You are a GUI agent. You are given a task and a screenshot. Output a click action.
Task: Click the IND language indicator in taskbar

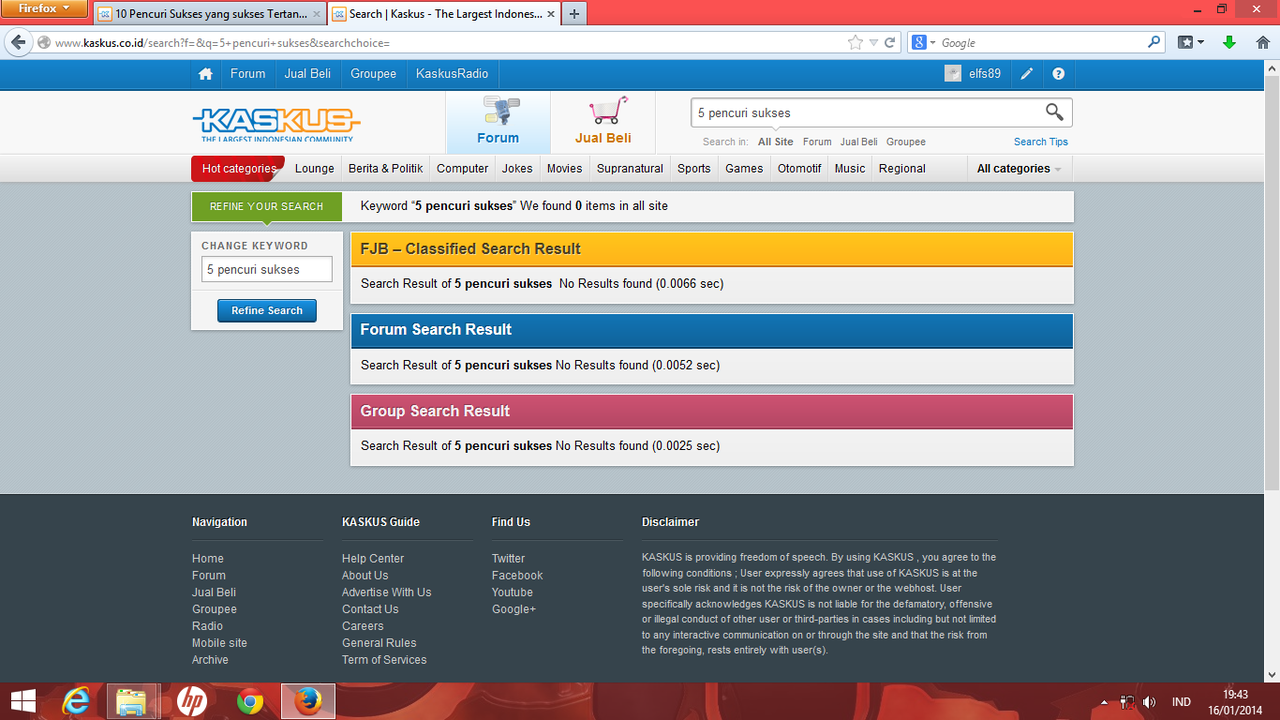tap(1182, 702)
